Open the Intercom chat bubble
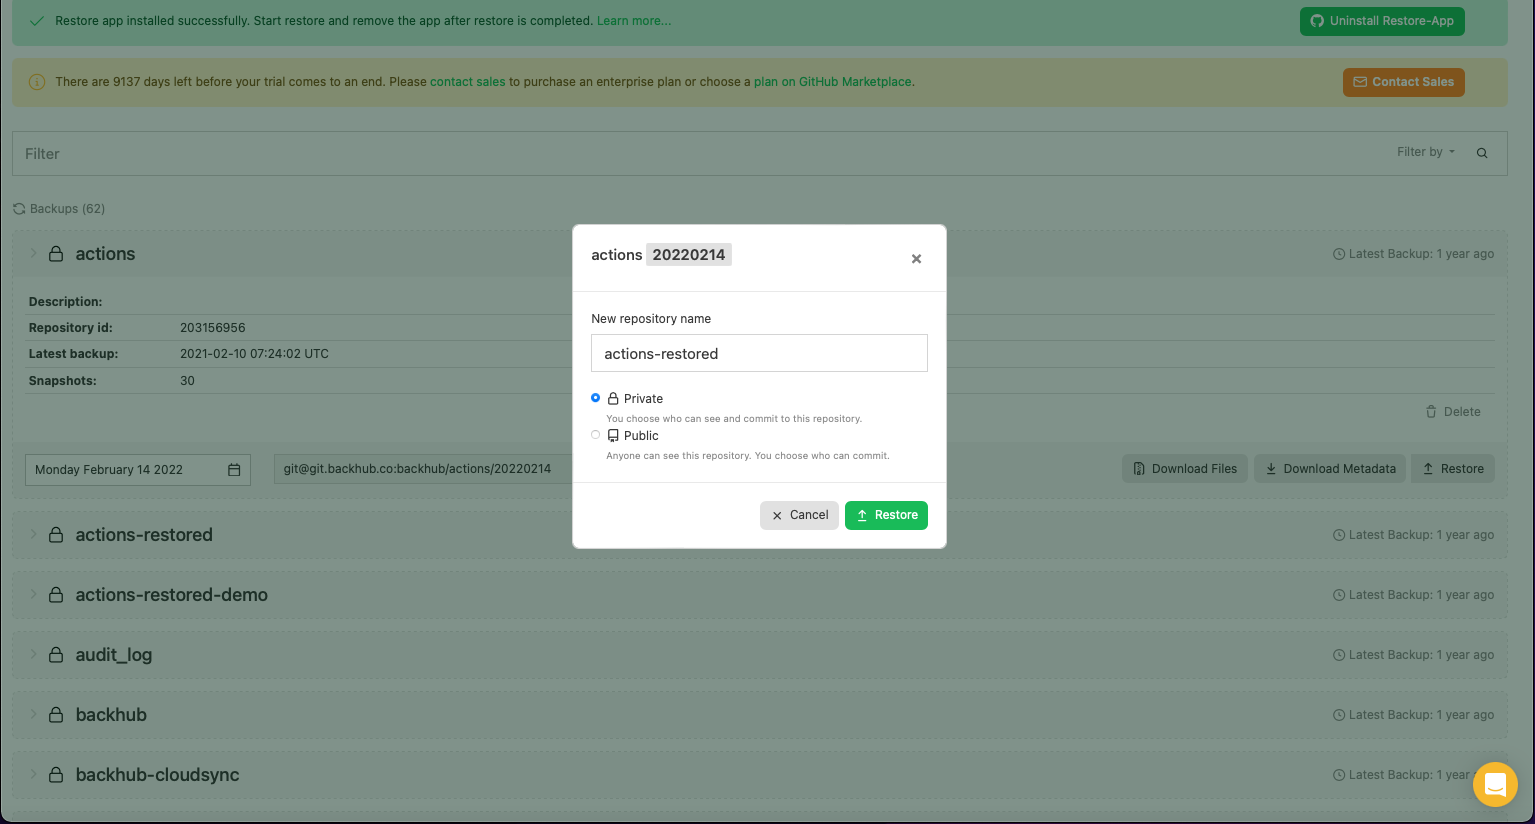 coord(1495,785)
